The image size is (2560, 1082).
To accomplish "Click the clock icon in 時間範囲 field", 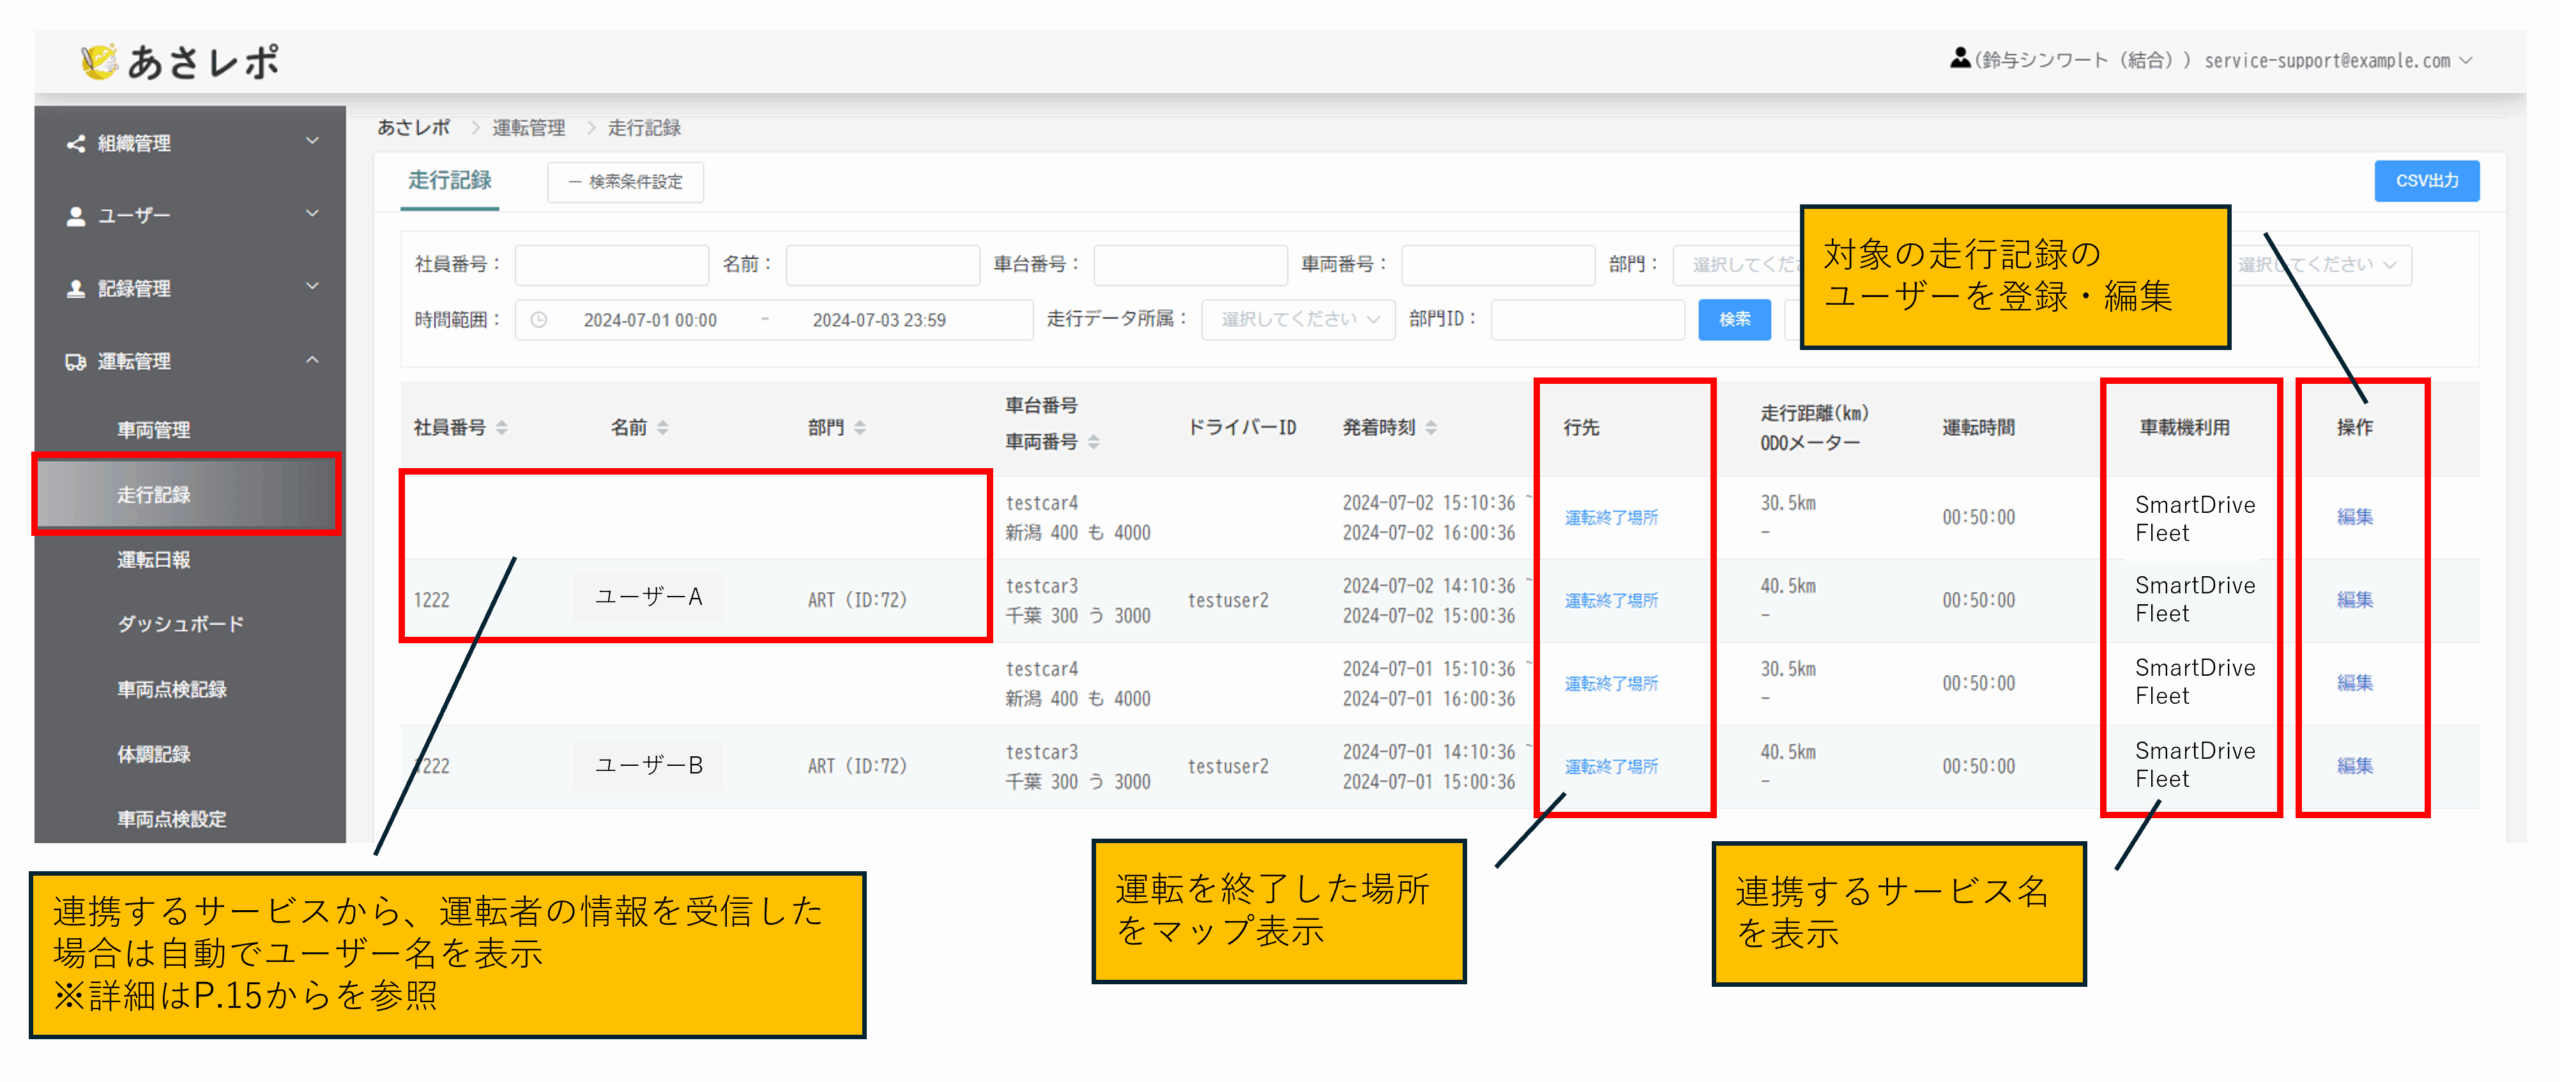I will point(539,320).
